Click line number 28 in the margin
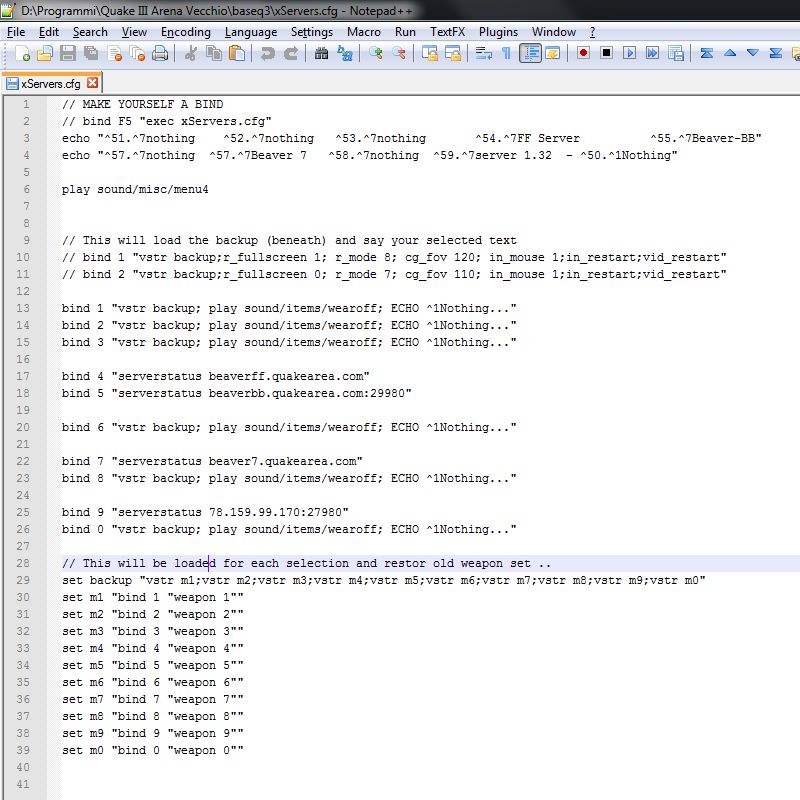The width and height of the screenshot is (800, 800). click(x=23, y=563)
